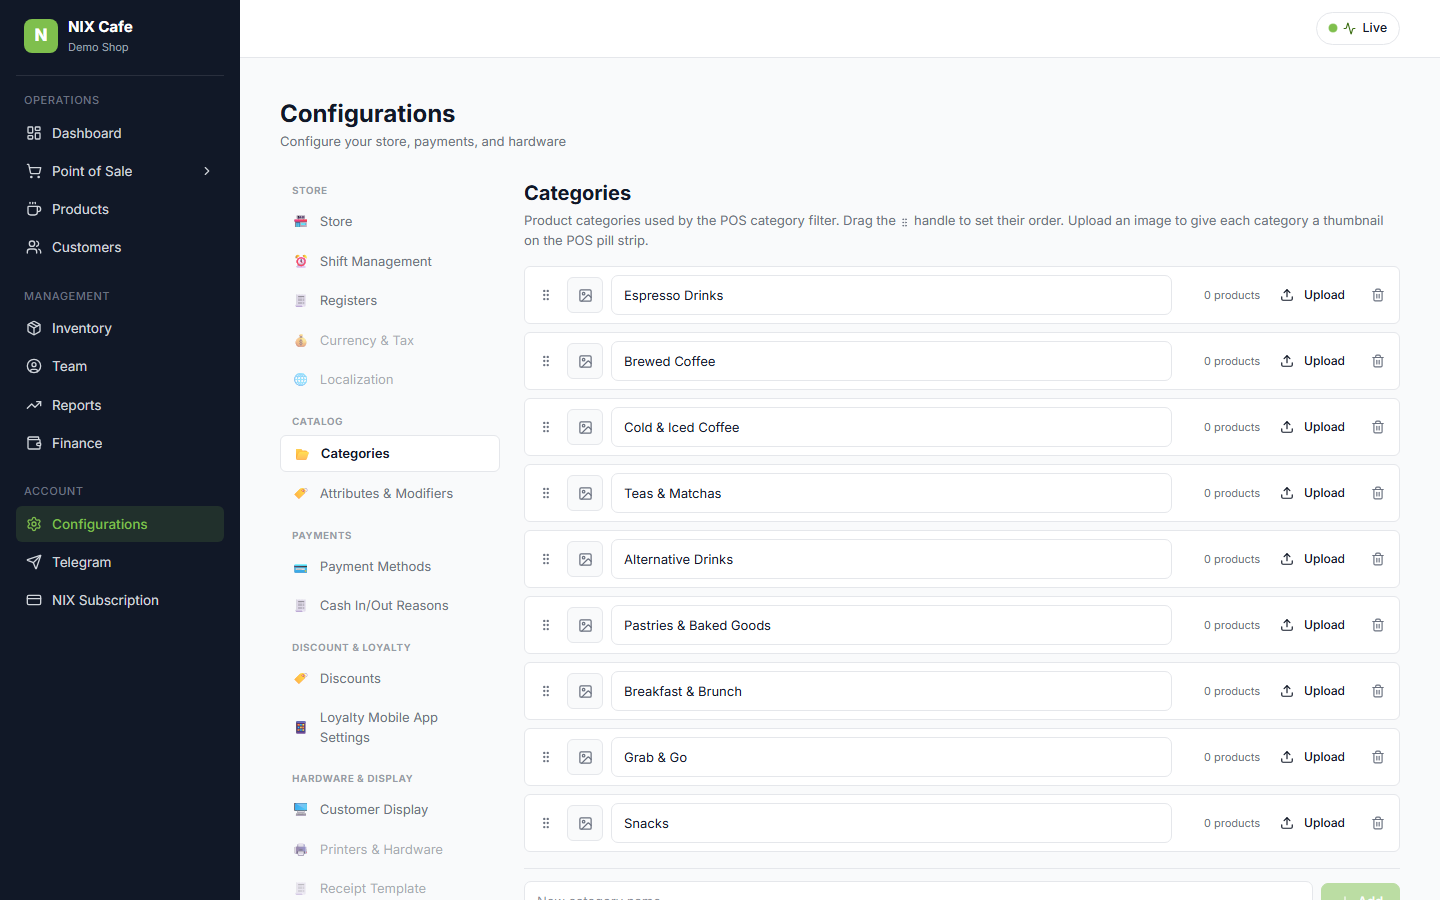Upload an image for Breakfast & Brunch
This screenshot has height=900, width=1440.
point(1313,691)
